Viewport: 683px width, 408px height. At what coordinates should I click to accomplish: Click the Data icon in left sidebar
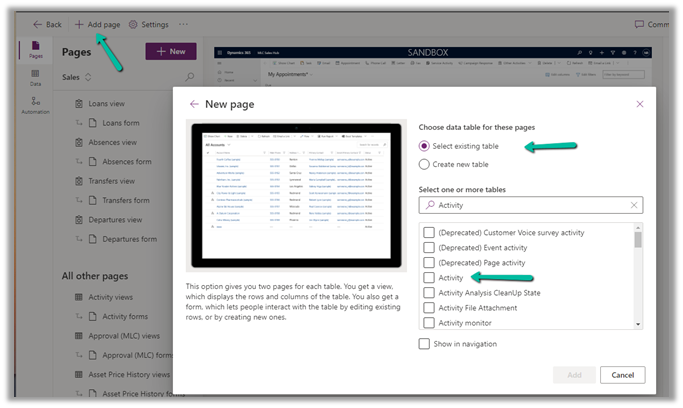35,78
